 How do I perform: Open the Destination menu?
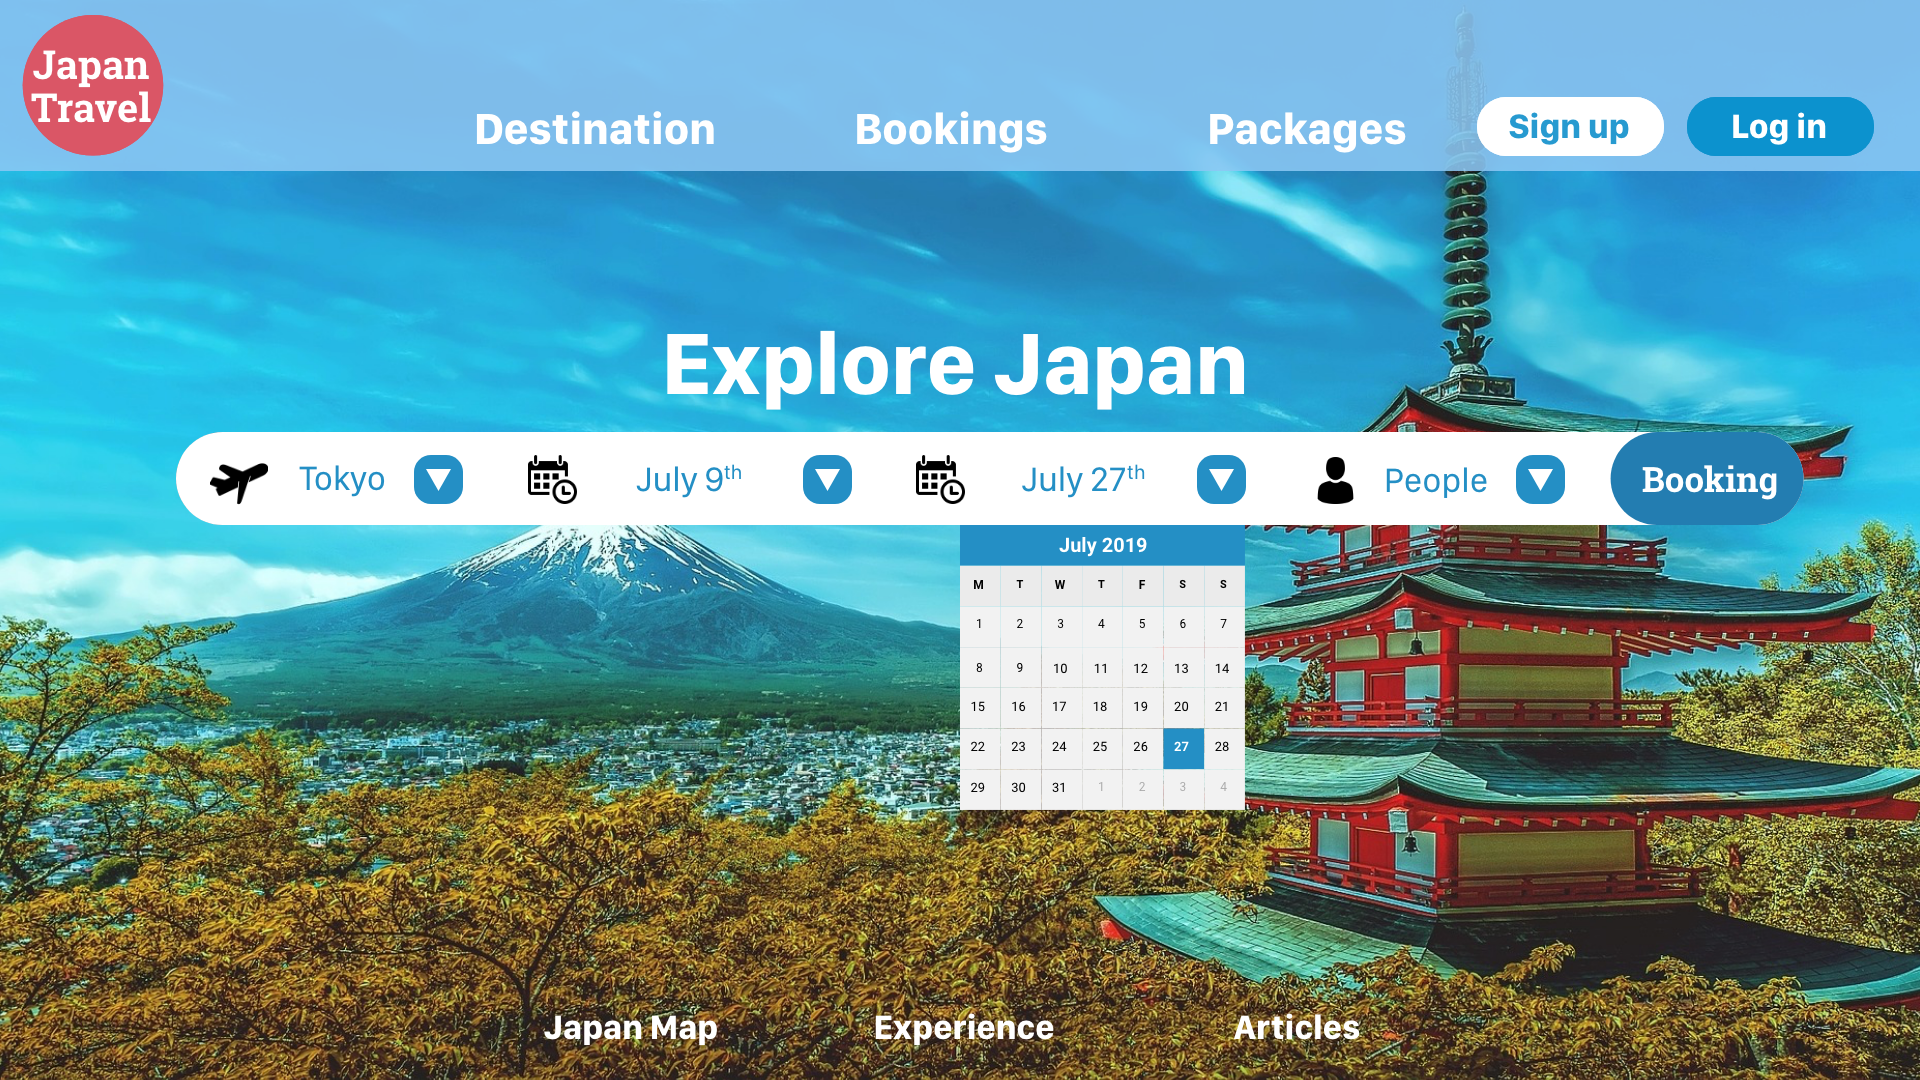pos(595,129)
